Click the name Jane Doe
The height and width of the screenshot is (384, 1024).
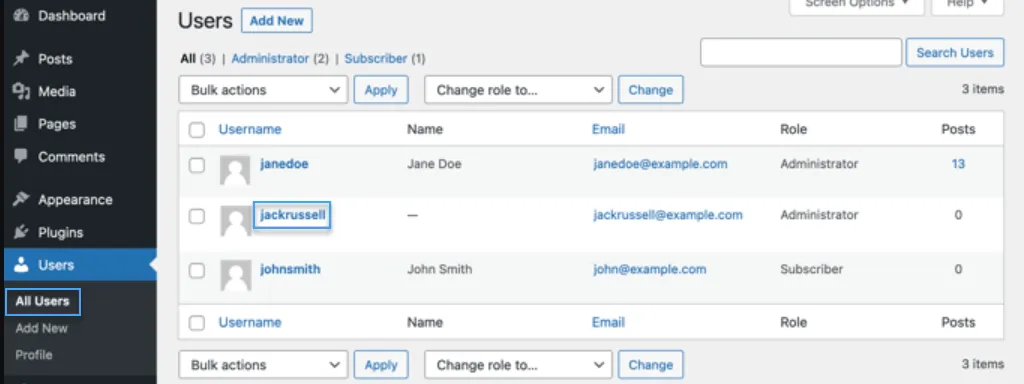click(x=434, y=164)
